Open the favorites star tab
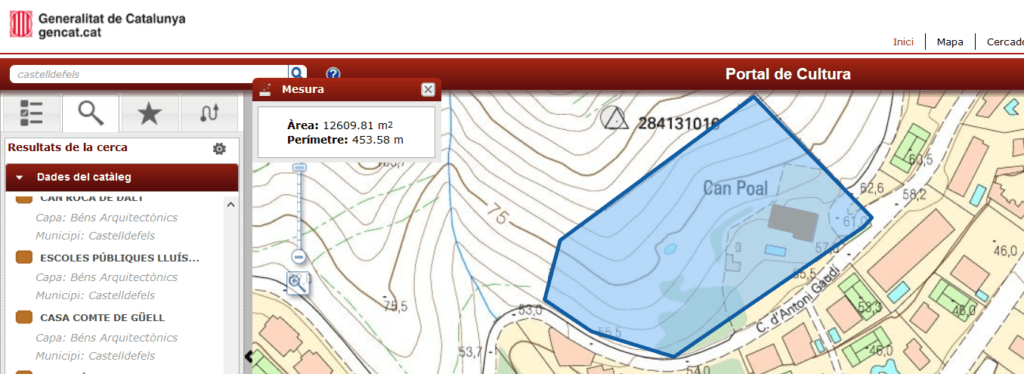This screenshot has height=374, width=1024. pyautogui.click(x=150, y=113)
